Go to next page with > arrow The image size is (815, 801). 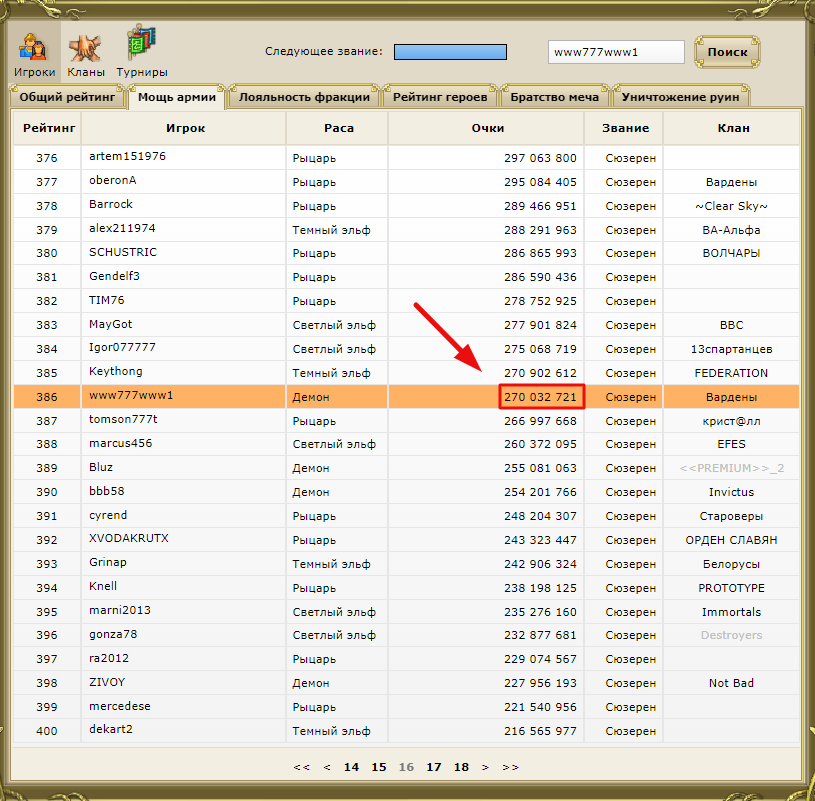tap(485, 767)
